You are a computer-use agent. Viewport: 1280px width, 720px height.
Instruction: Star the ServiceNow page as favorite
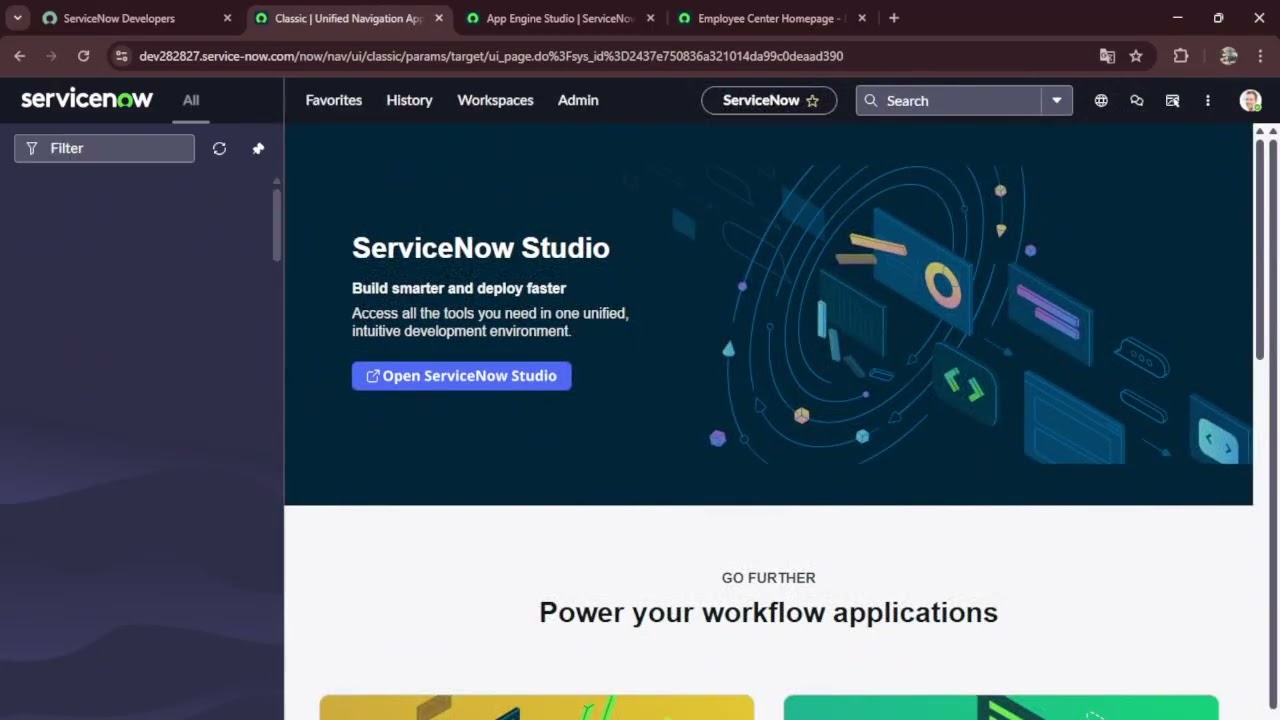tap(813, 100)
